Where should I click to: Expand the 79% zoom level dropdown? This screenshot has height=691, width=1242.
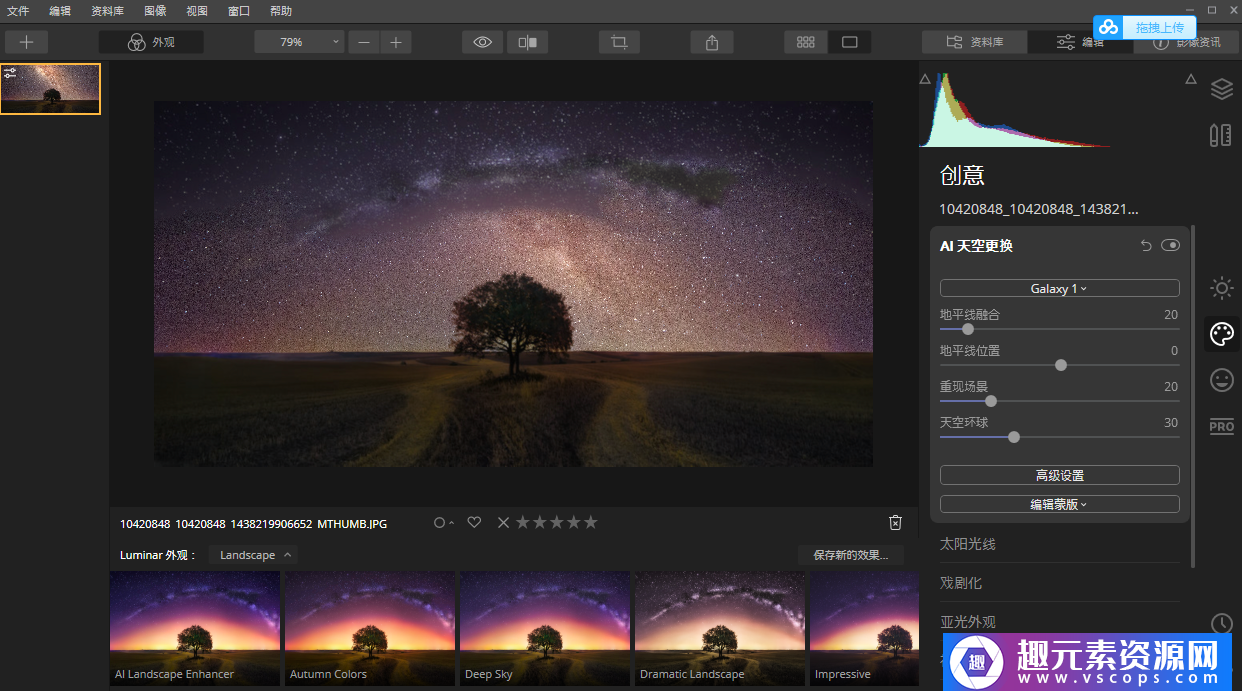(x=298, y=42)
